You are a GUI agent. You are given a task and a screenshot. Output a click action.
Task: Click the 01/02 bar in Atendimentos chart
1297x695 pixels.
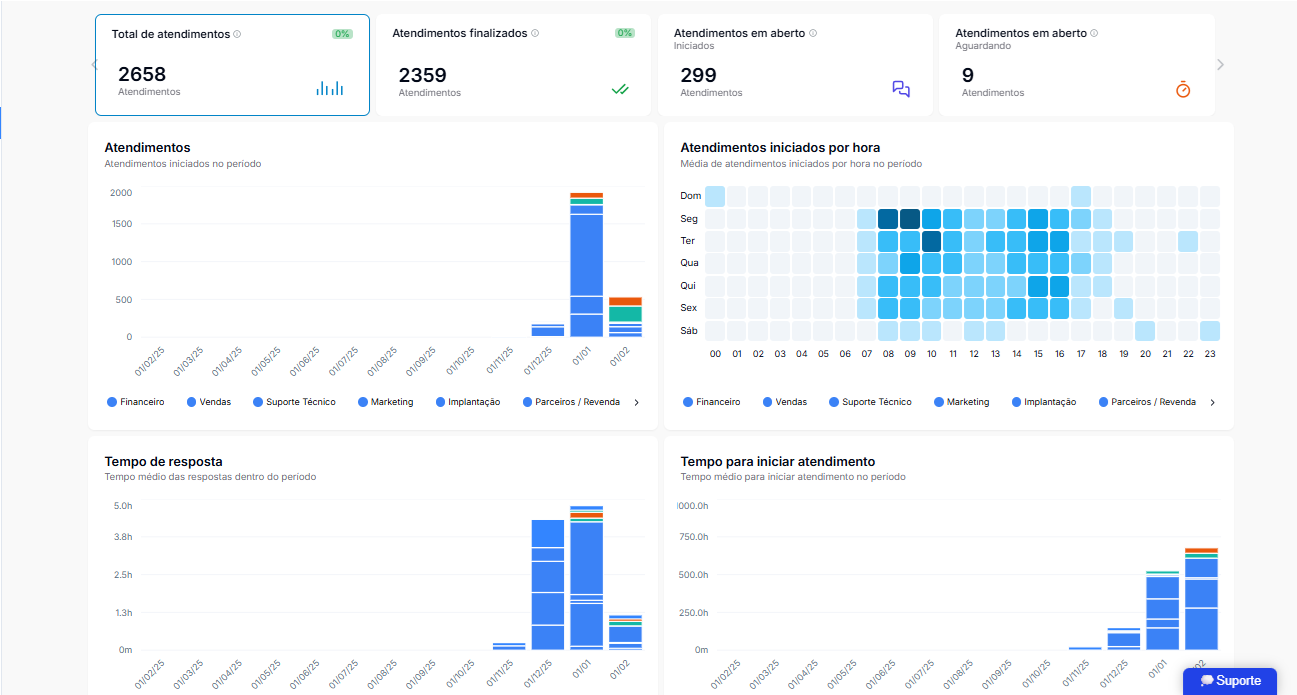pos(625,317)
